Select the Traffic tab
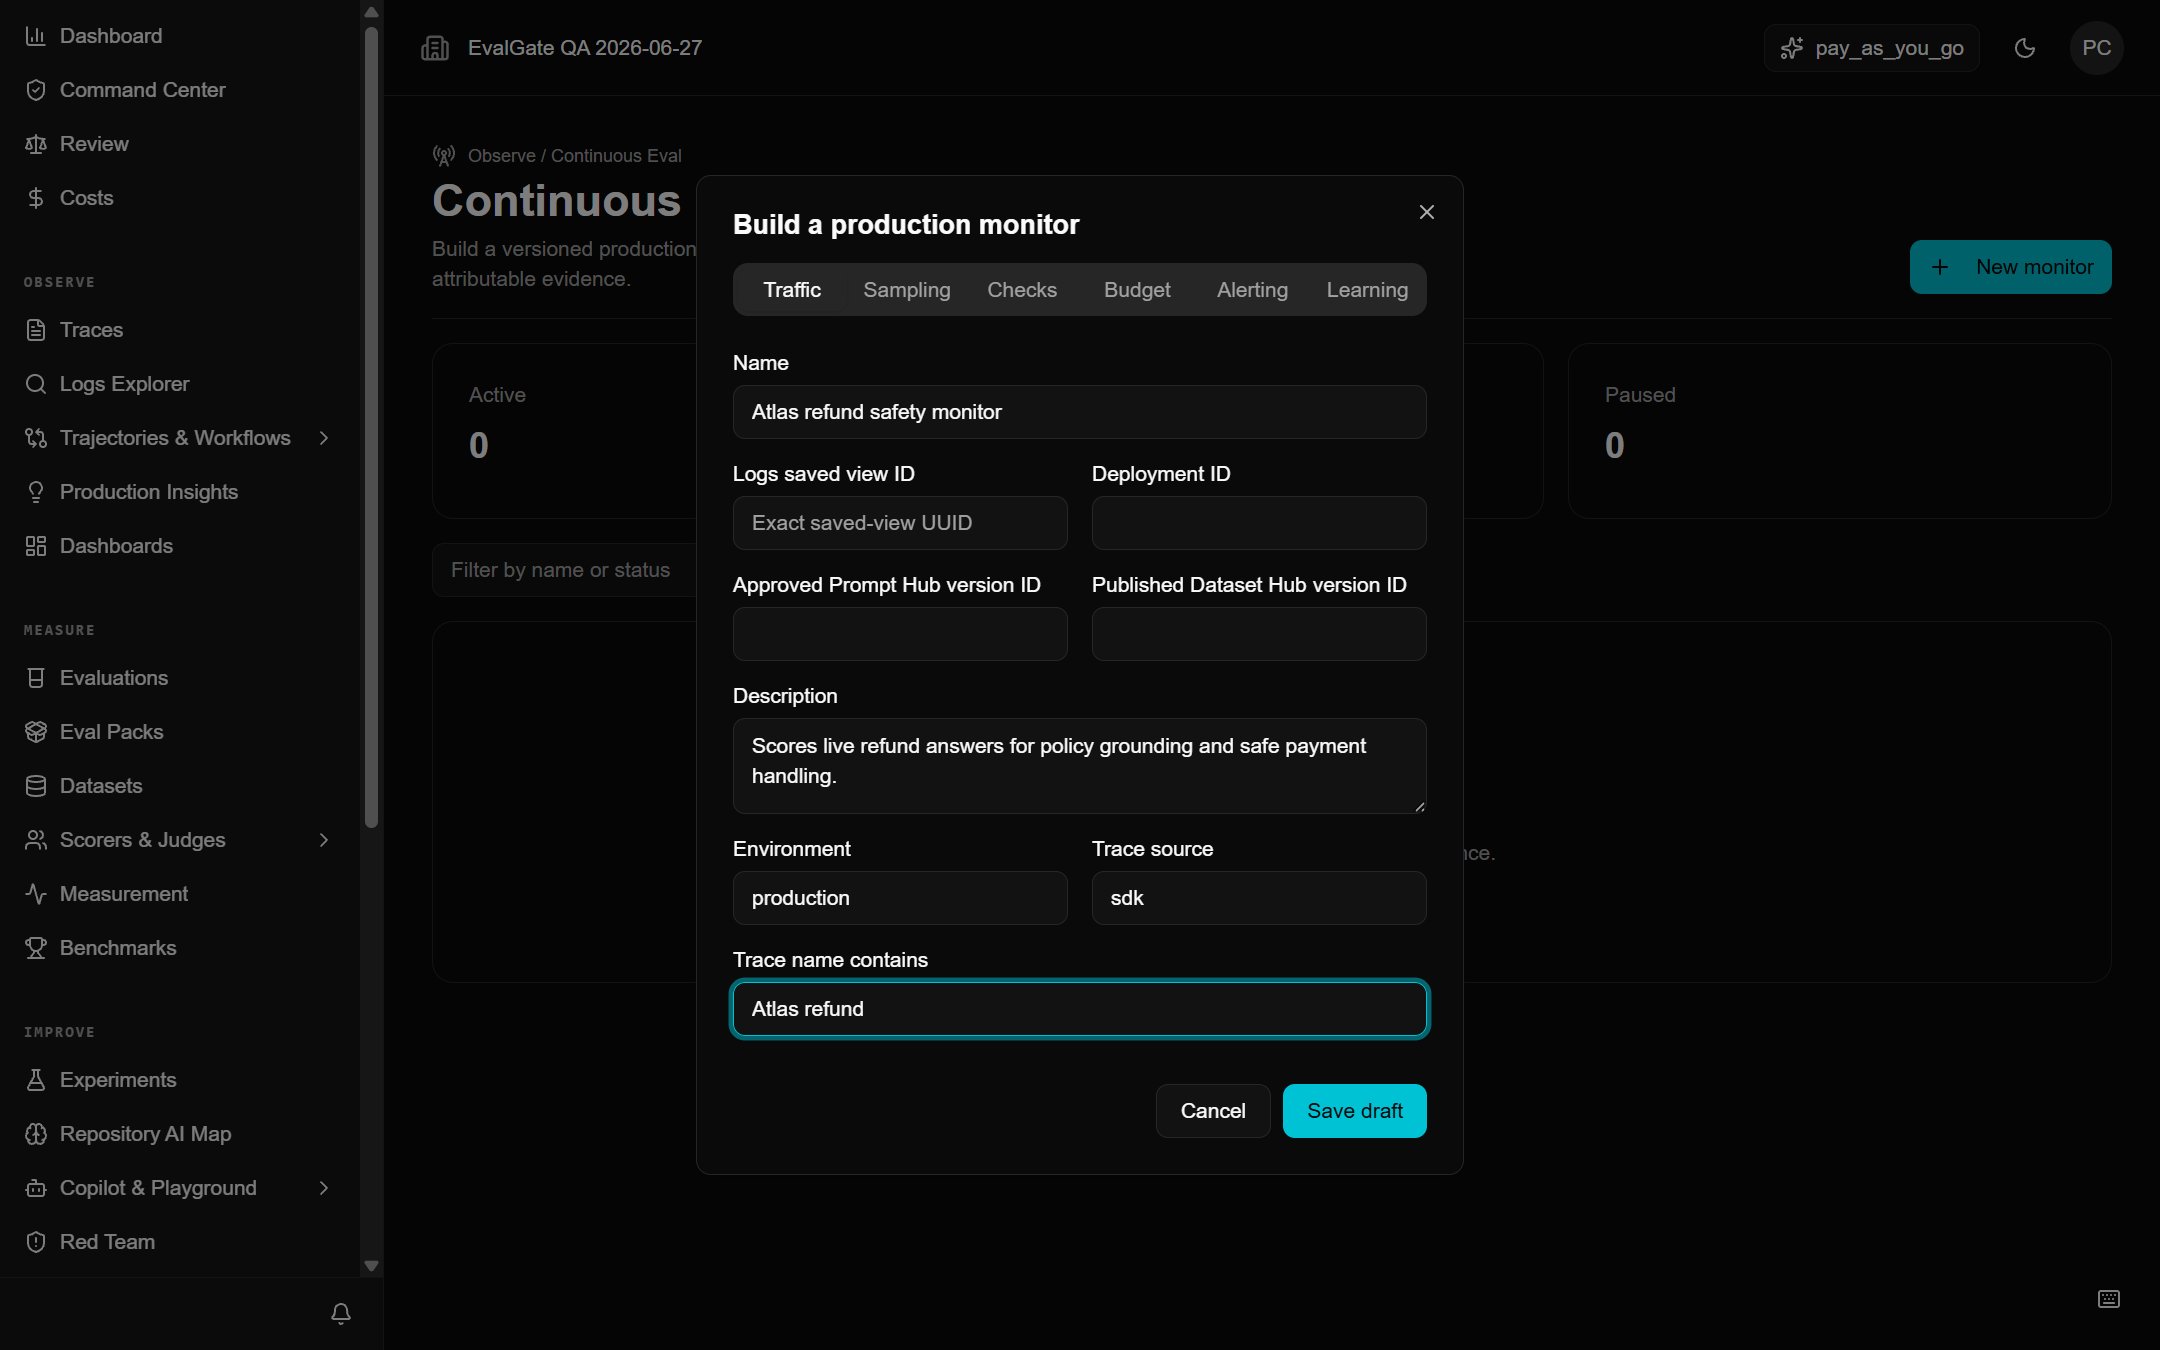The width and height of the screenshot is (2160, 1350). tap(792, 290)
